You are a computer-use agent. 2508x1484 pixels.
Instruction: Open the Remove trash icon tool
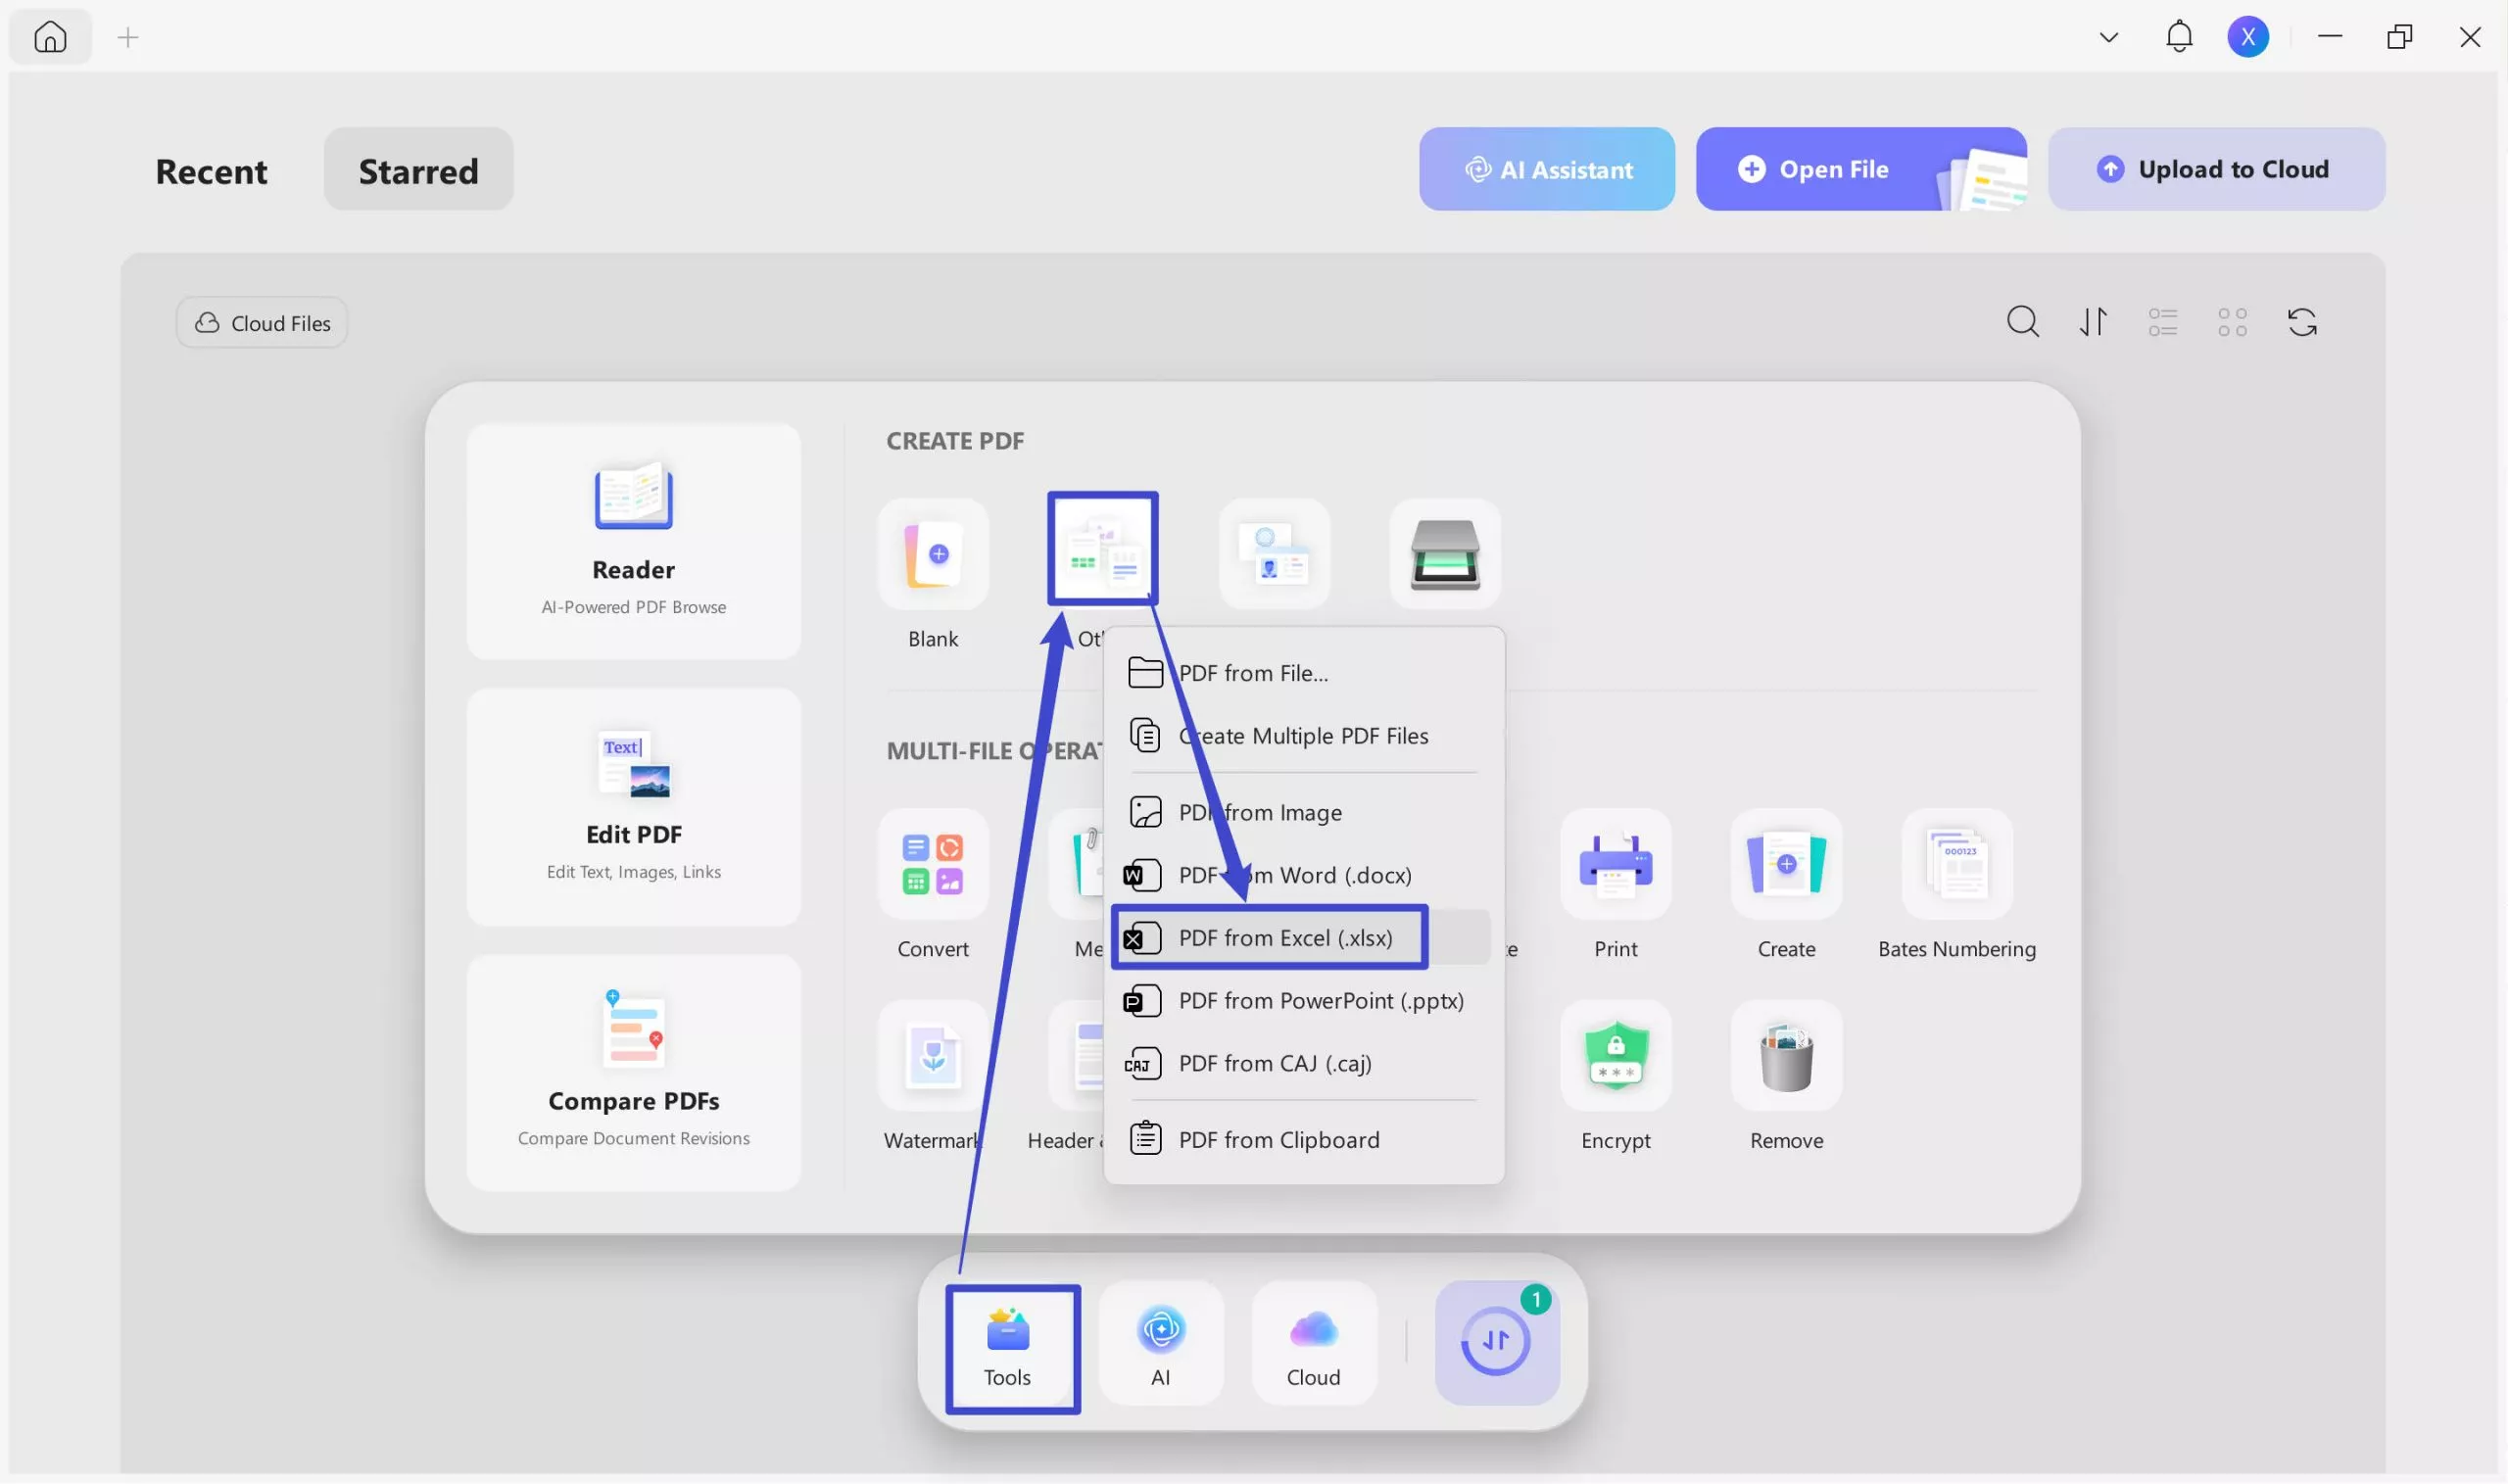[x=1786, y=1057]
